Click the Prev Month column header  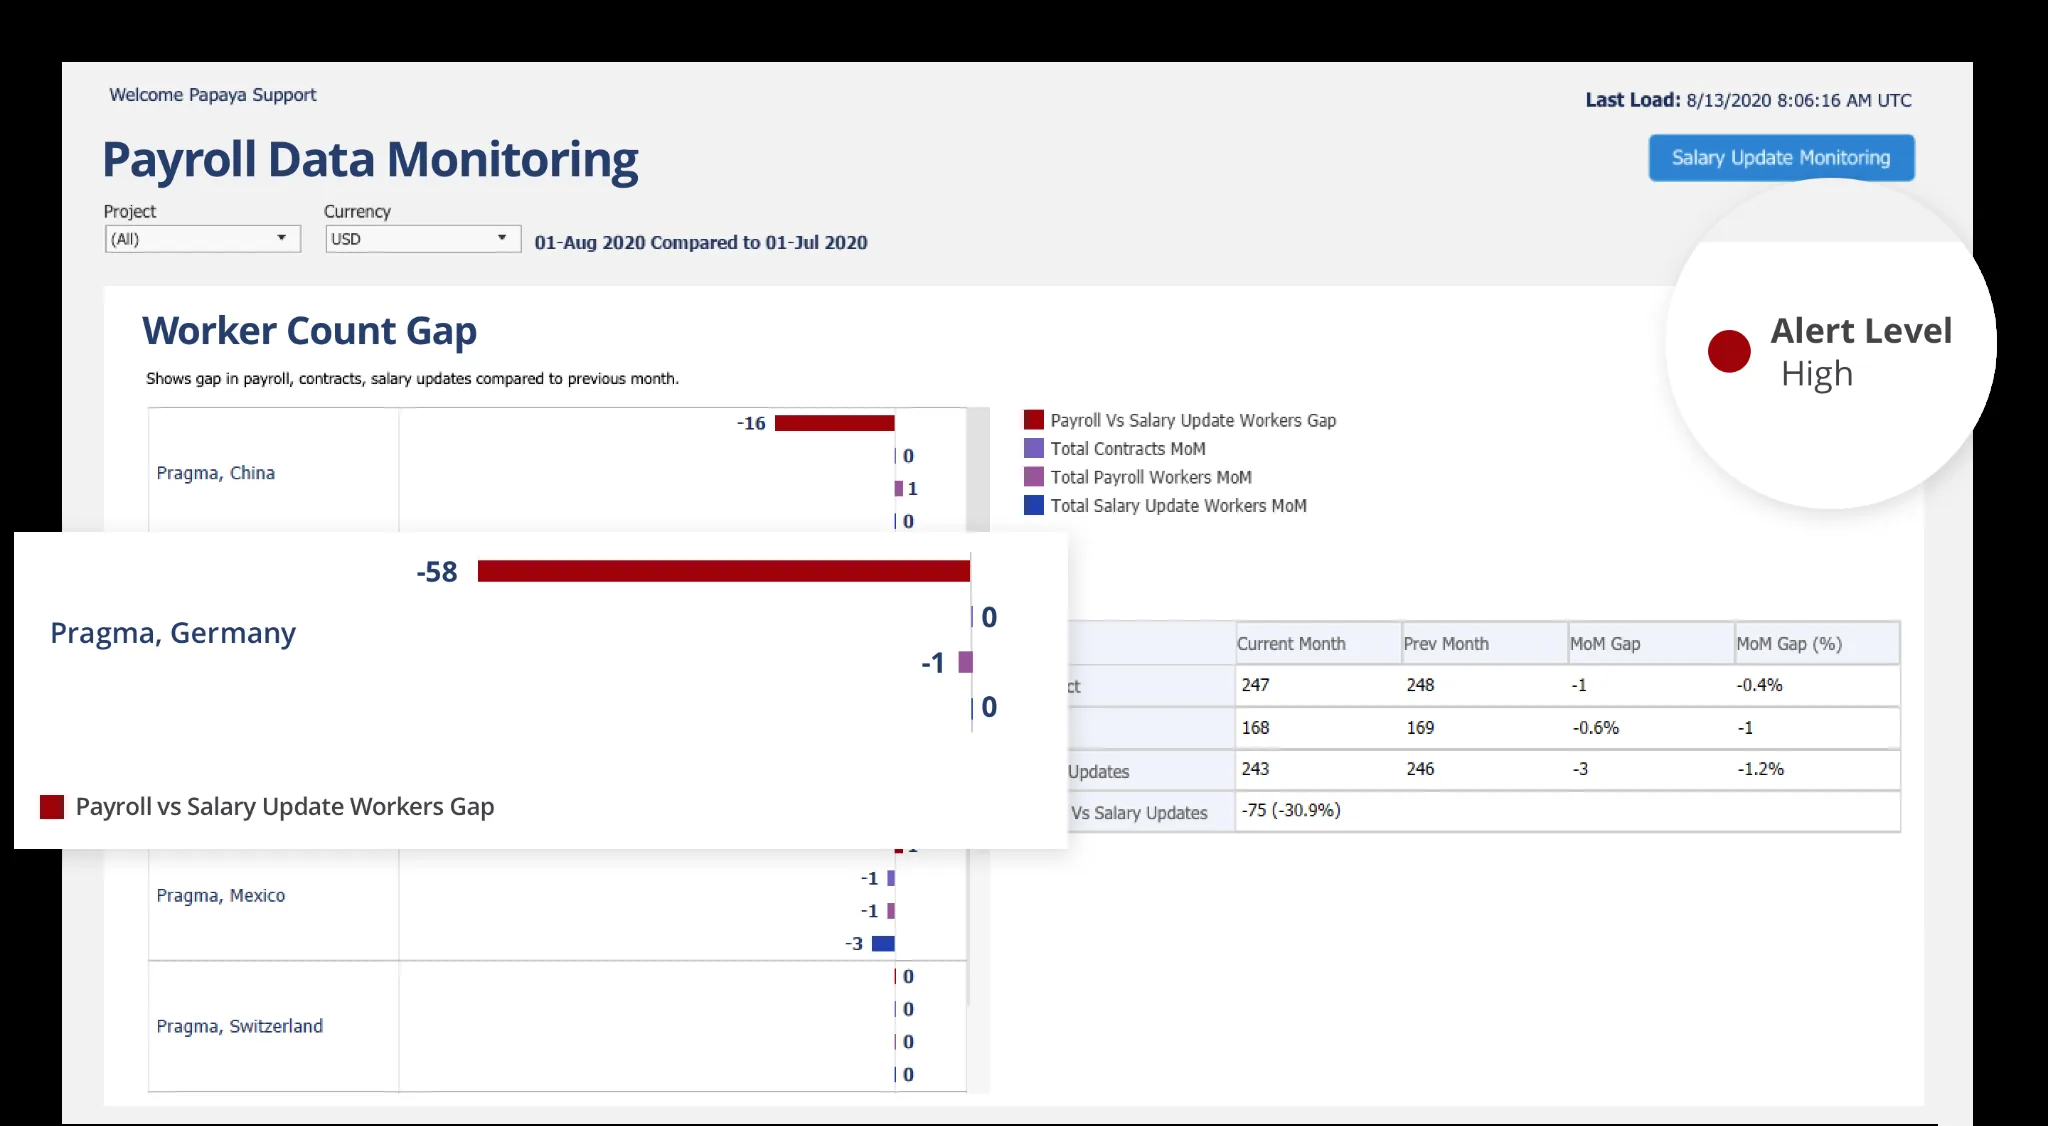1484,643
